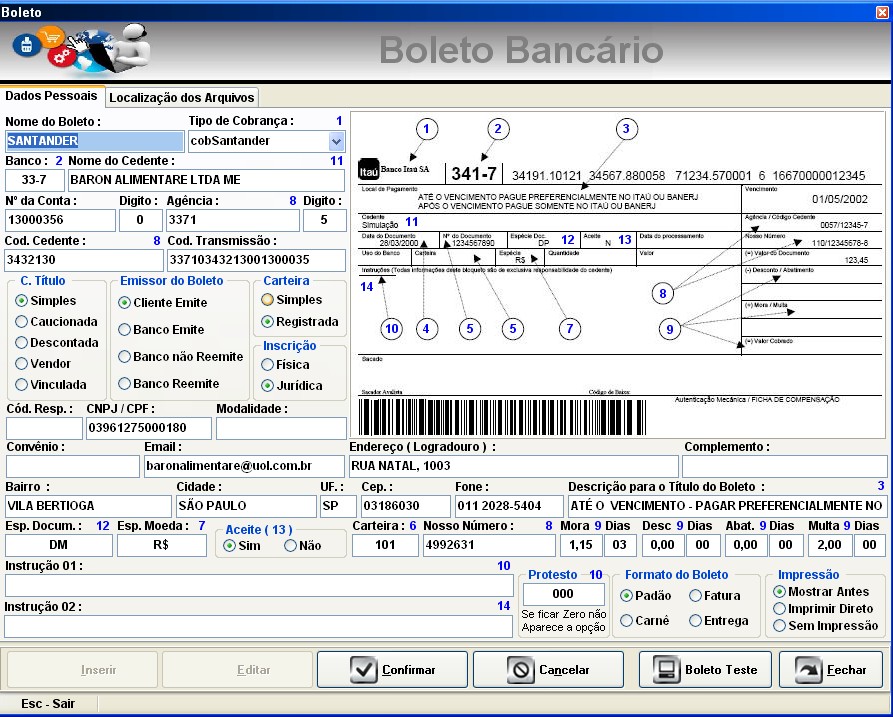Click the Email input field
This screenshot has height=717, width=893.
(x=244, y=466)
